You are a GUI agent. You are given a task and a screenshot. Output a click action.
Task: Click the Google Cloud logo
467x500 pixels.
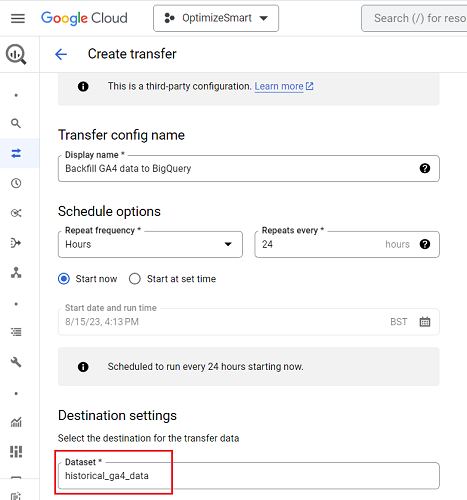84,18
